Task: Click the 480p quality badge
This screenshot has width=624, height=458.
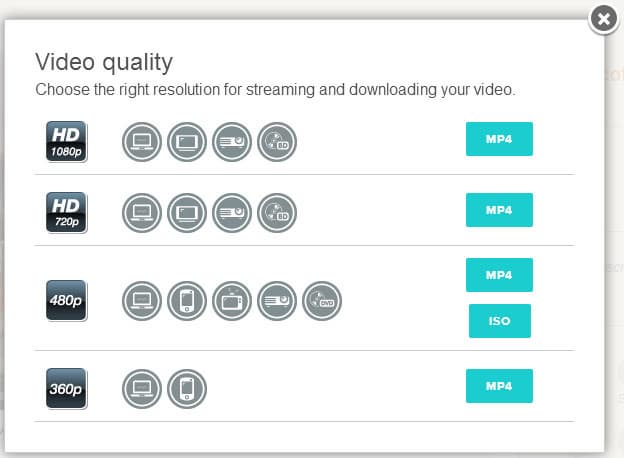Action: (x=66, y=300)
